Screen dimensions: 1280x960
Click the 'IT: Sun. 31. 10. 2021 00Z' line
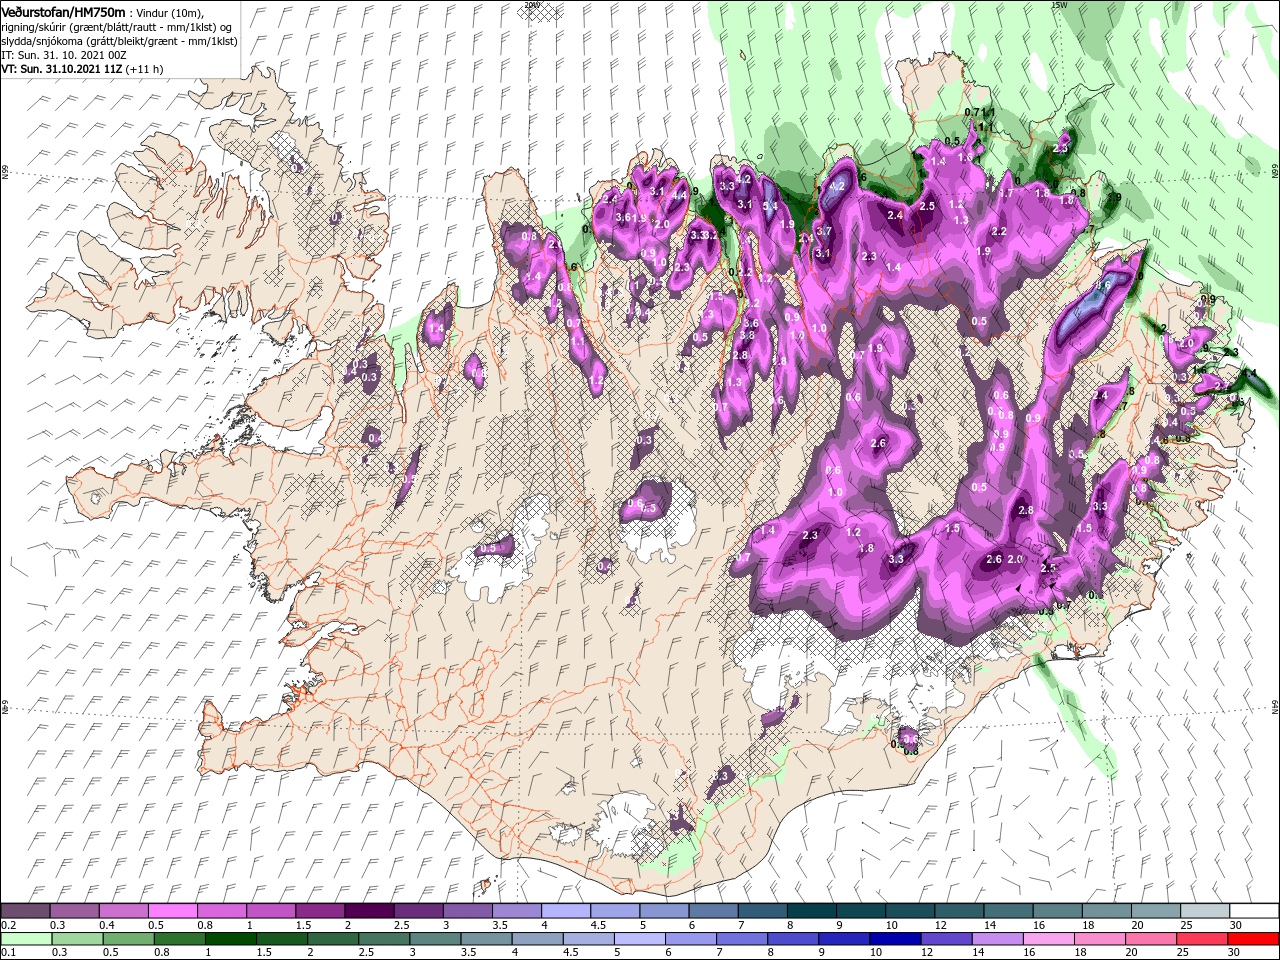62,55
